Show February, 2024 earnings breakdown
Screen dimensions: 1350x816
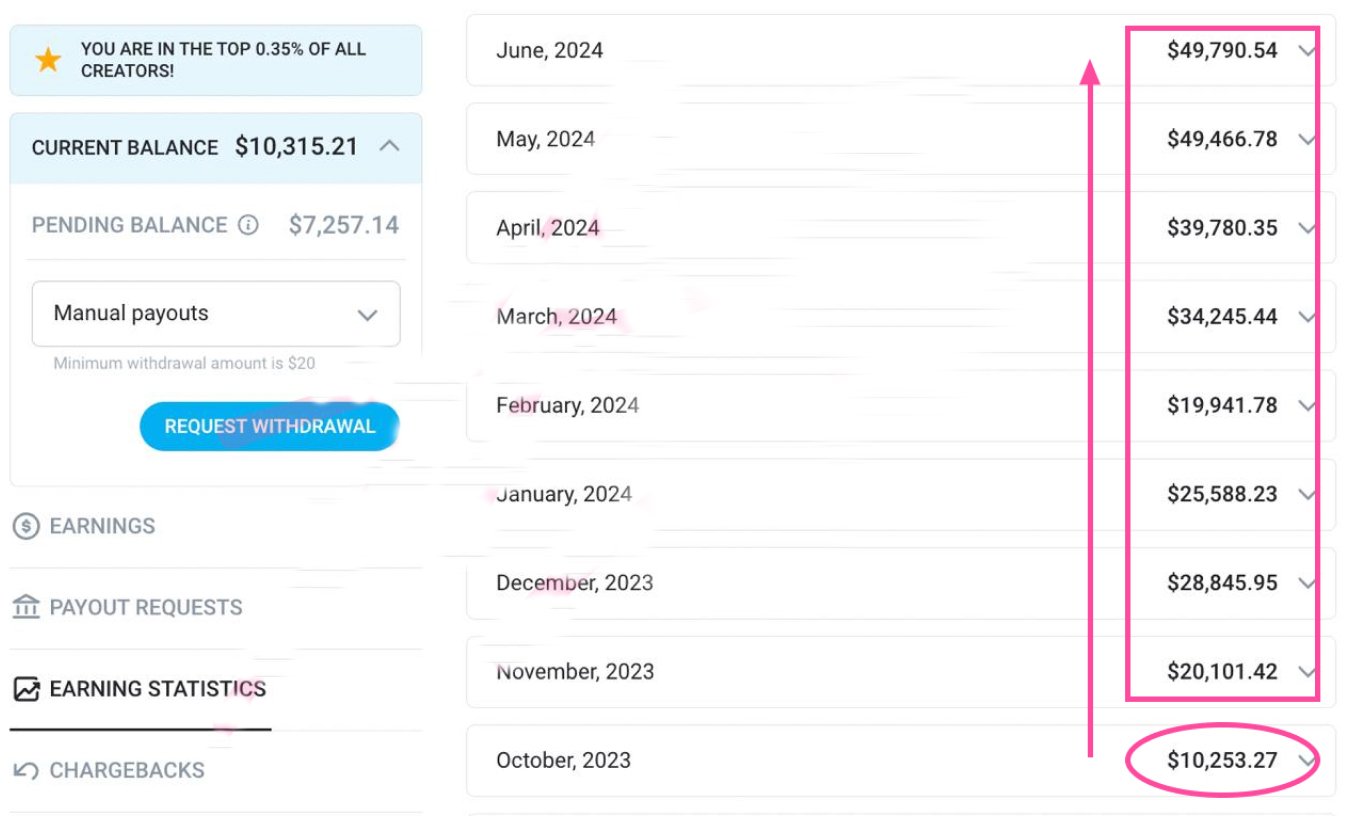(x=1306, y=406)
